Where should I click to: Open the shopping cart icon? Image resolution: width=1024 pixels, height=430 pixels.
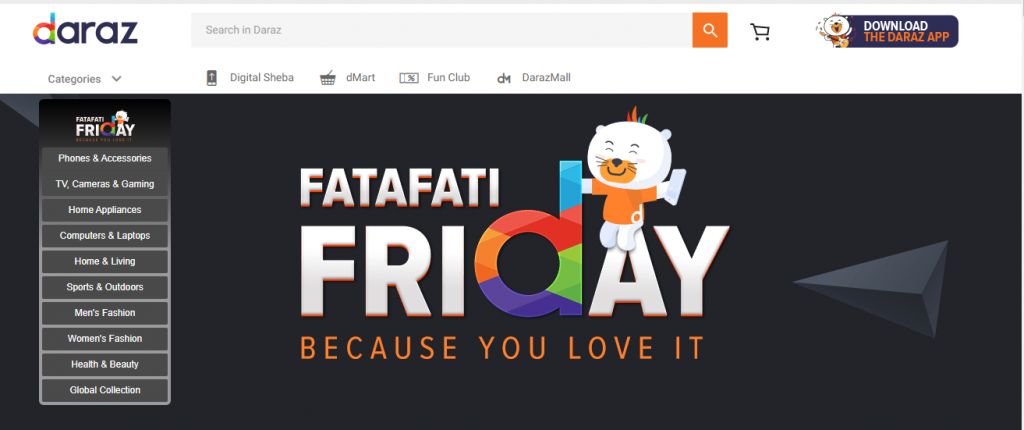click(x=760, y=32)
